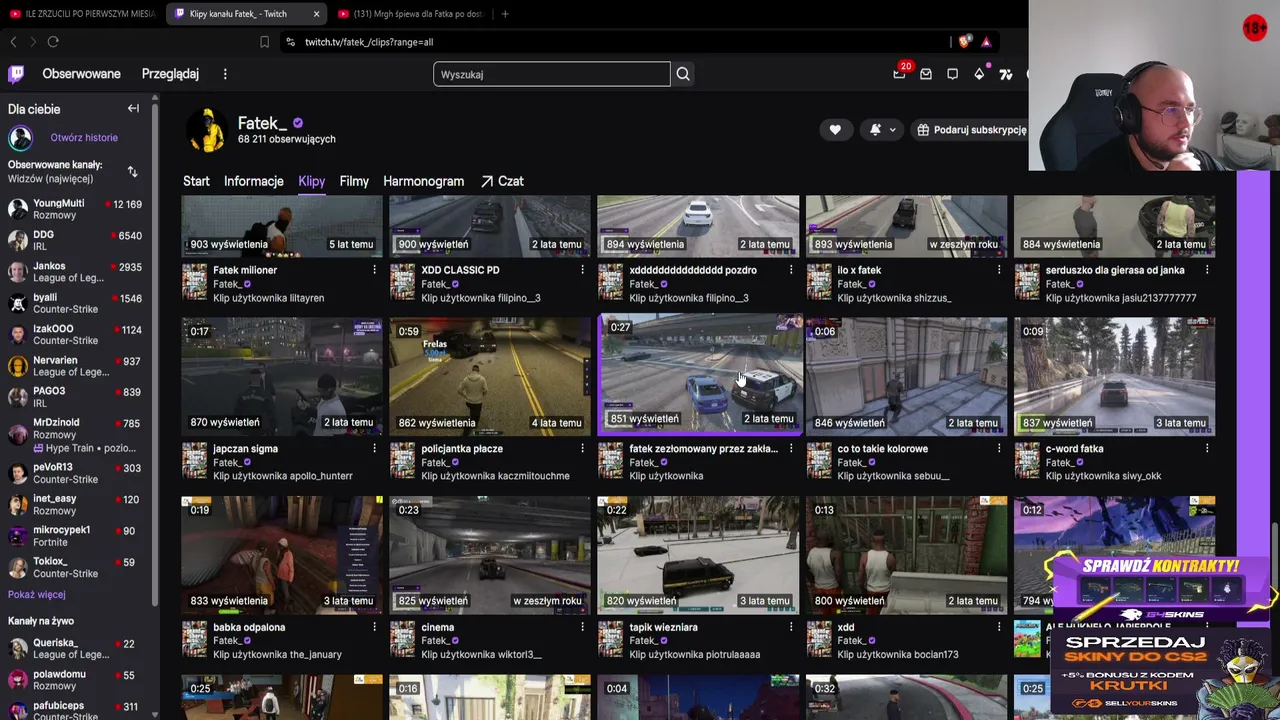Play the co to takie kolorowe clip thumbnail
The image size is (1280, 720).
click(x=906, y=377)
